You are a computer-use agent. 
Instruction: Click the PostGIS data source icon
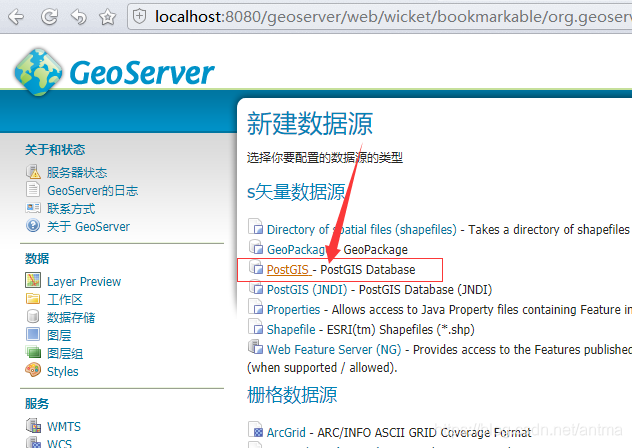pyautogui.click(x=256, y=267)
